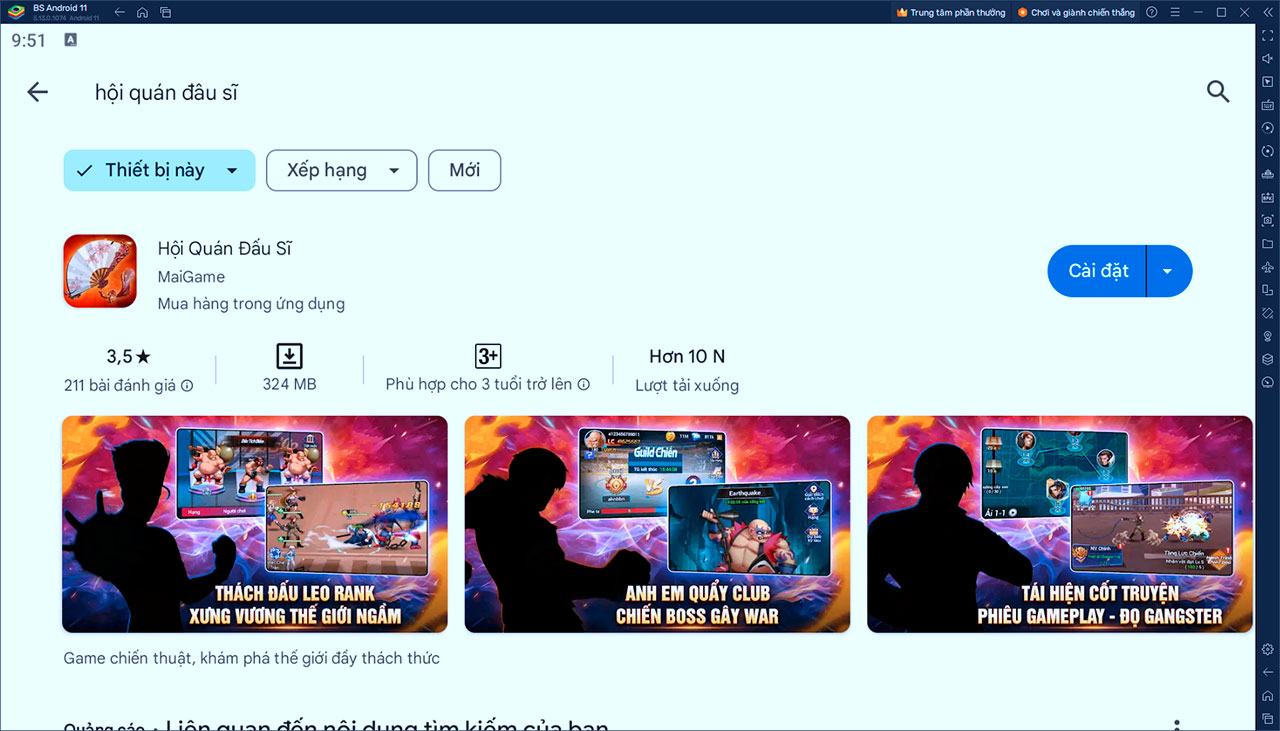The width and height of the screenshot is (1280, 731).
Task: Open recent apps icon in title bar
Action: (x=165, y=12)
